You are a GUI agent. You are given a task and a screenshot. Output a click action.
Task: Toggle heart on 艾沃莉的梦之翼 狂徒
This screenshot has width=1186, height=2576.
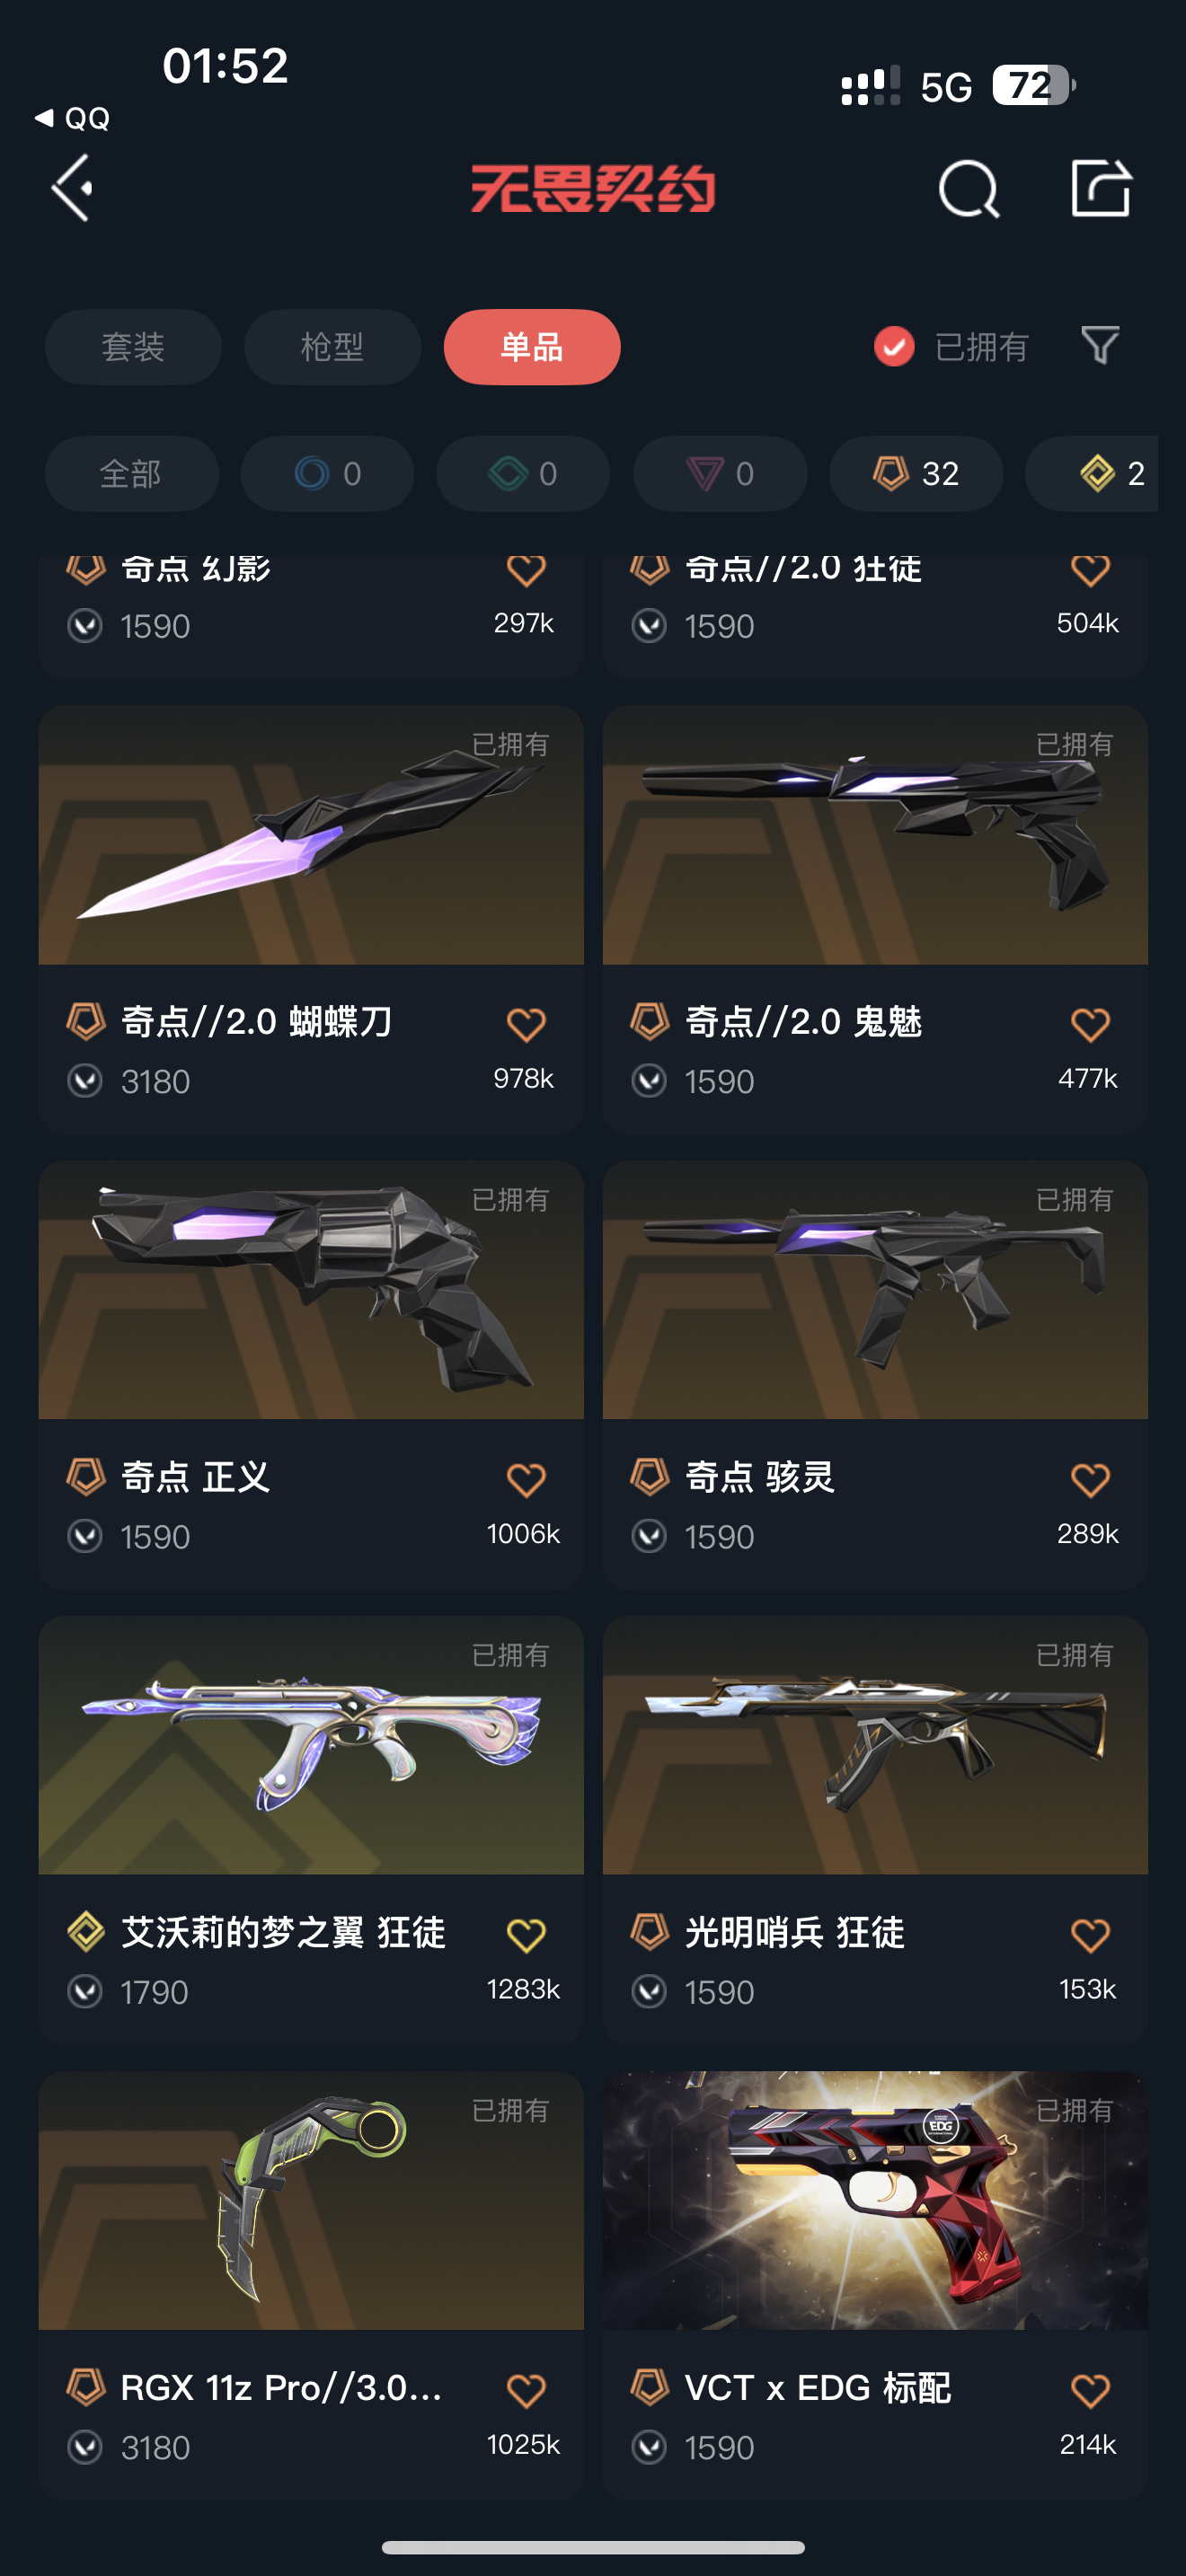pyautogui.click(x=526, y=1935)
